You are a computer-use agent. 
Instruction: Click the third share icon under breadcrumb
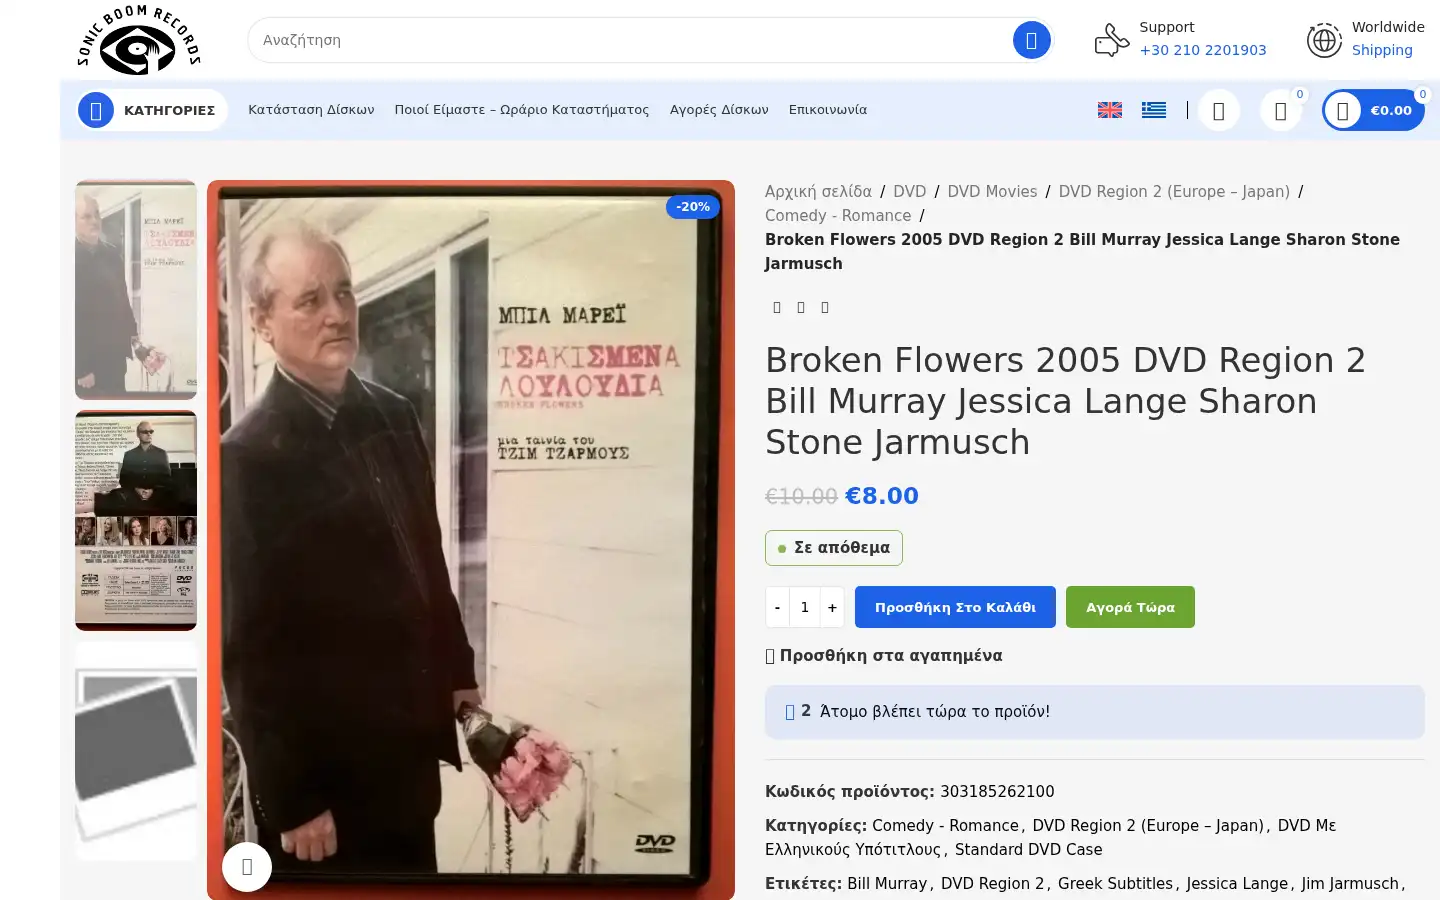[x=825, y=307]
